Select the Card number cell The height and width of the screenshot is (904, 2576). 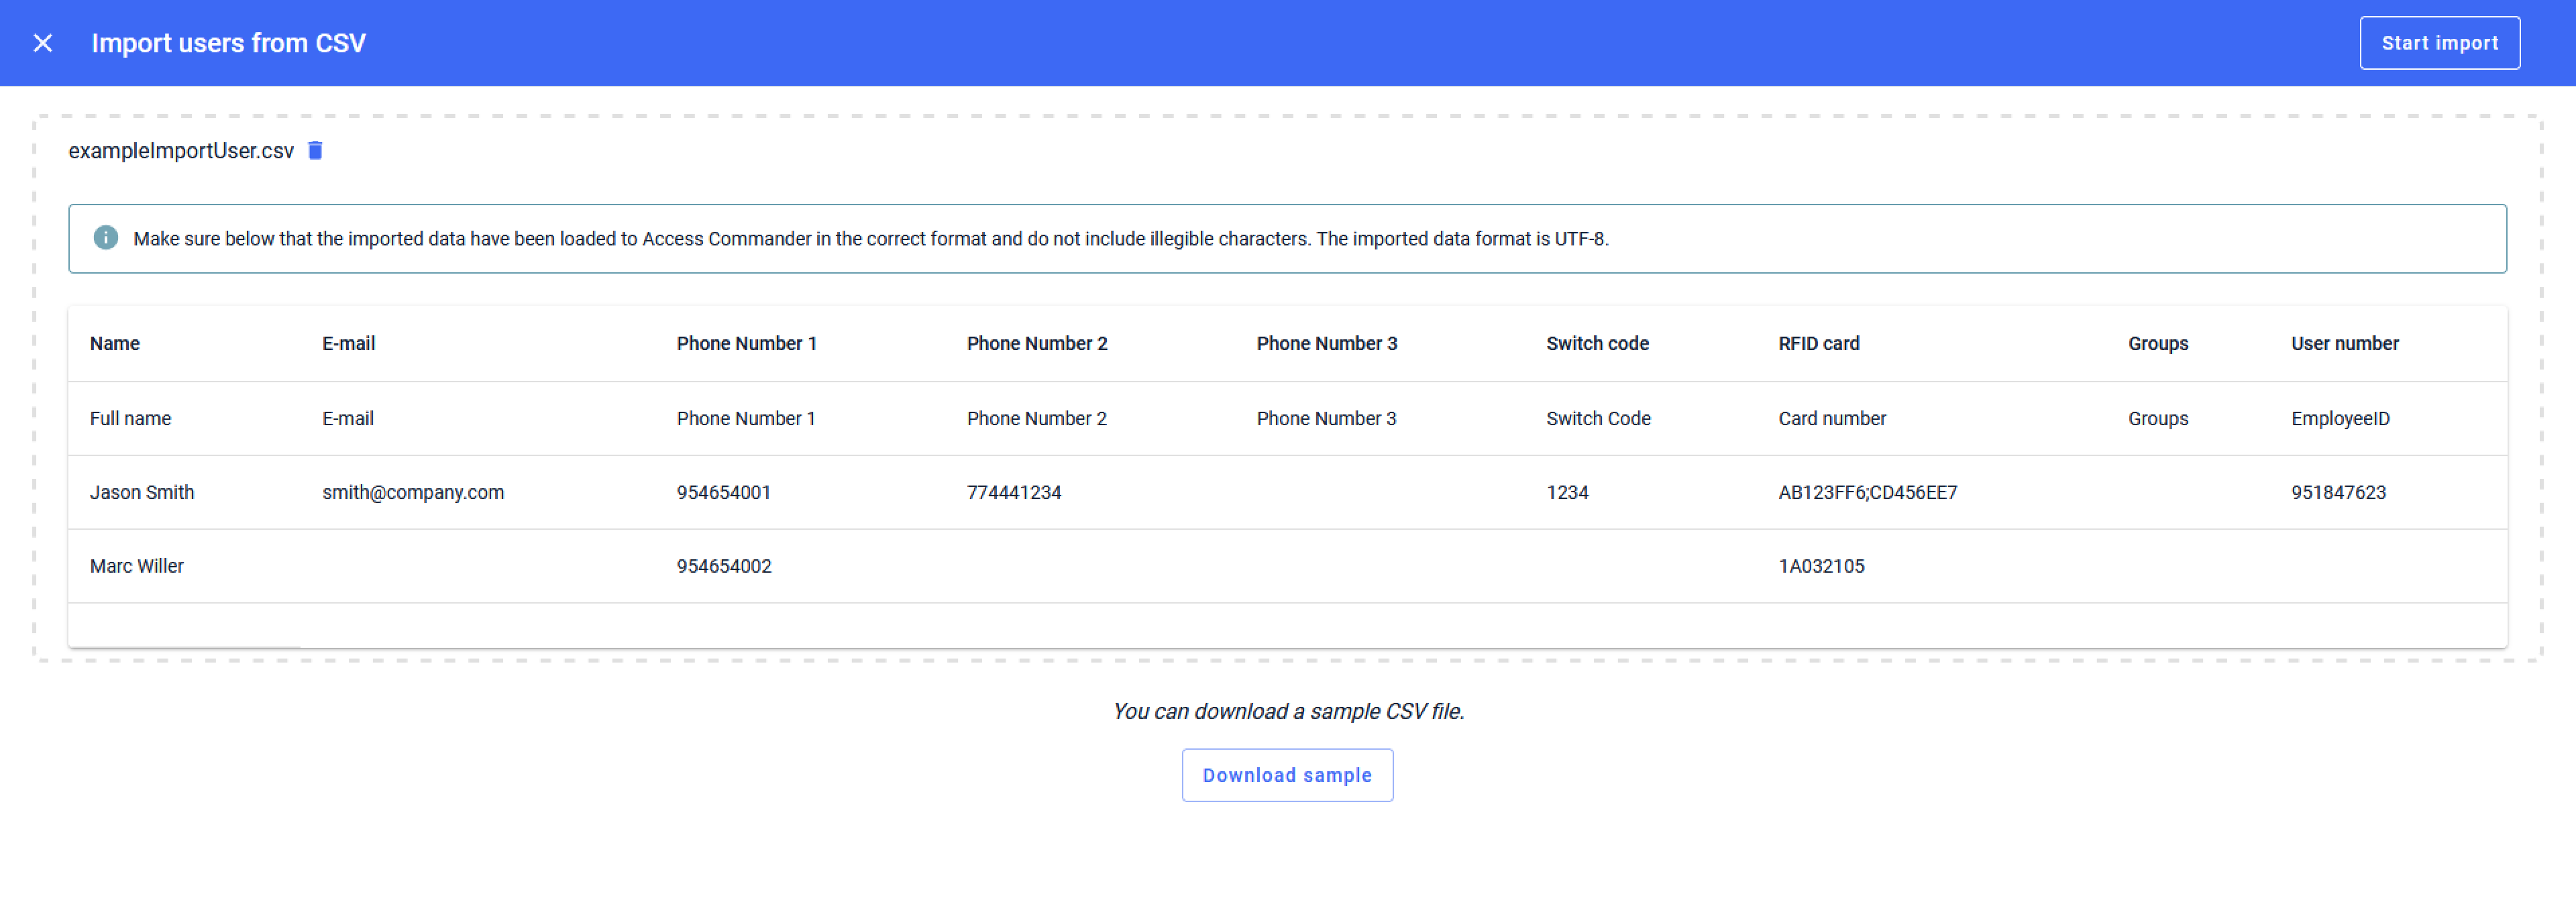pyautogui.click(x=1832, y=418)
